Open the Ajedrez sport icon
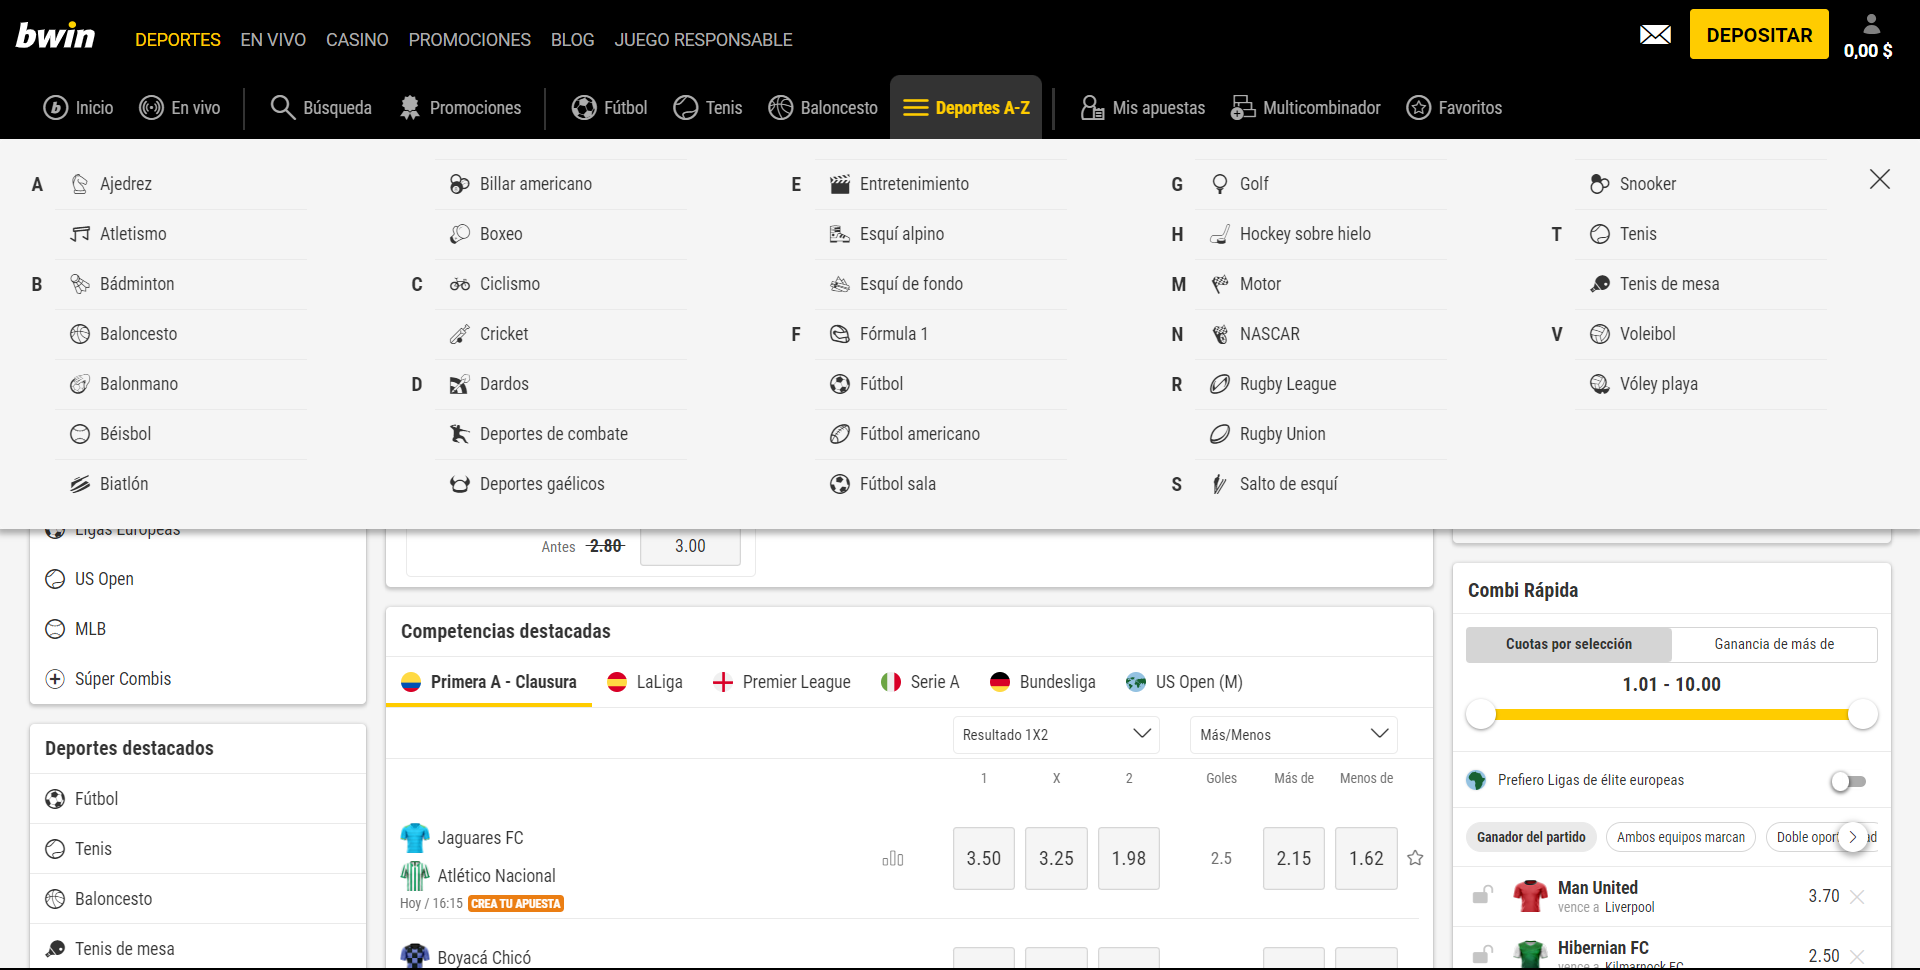 80,184
